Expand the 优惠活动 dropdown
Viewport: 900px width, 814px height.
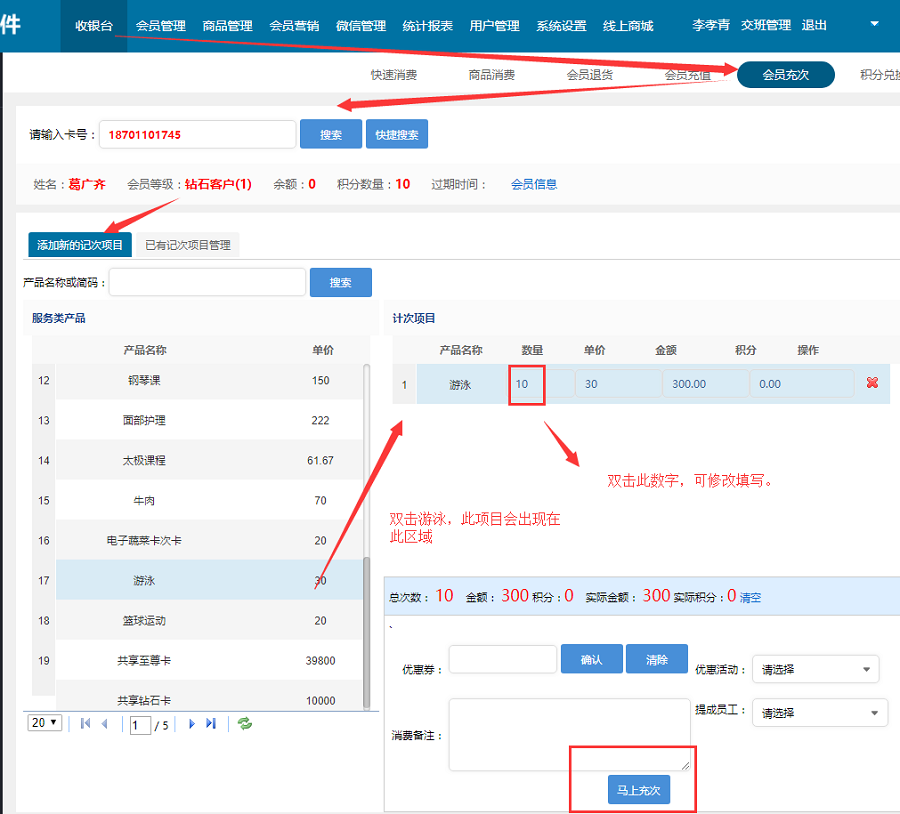pyautogui.click(x=815, y=669)
